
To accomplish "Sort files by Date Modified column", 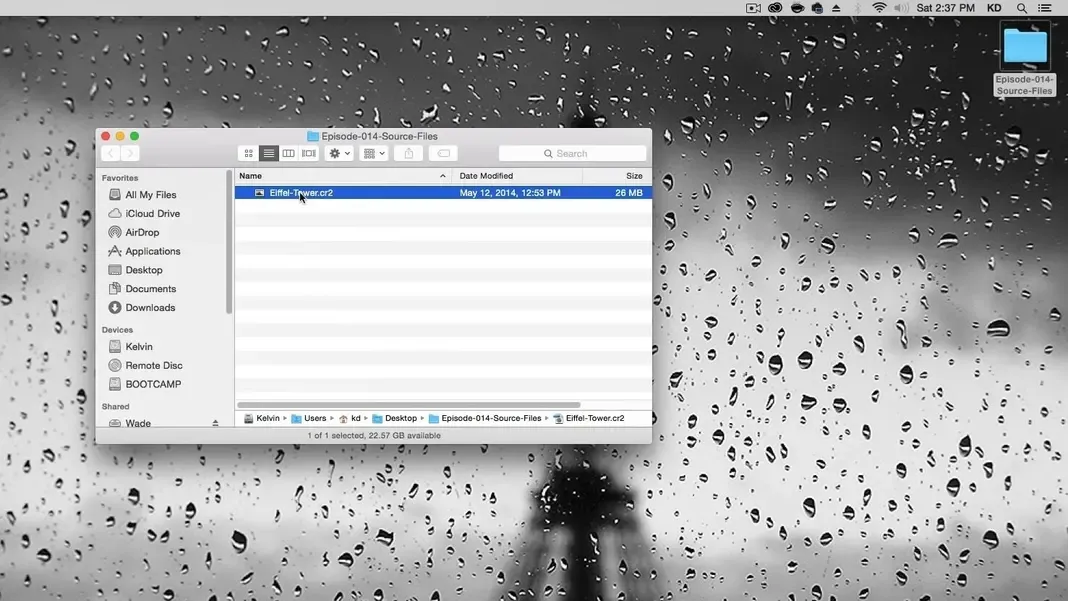I will 487,175.
